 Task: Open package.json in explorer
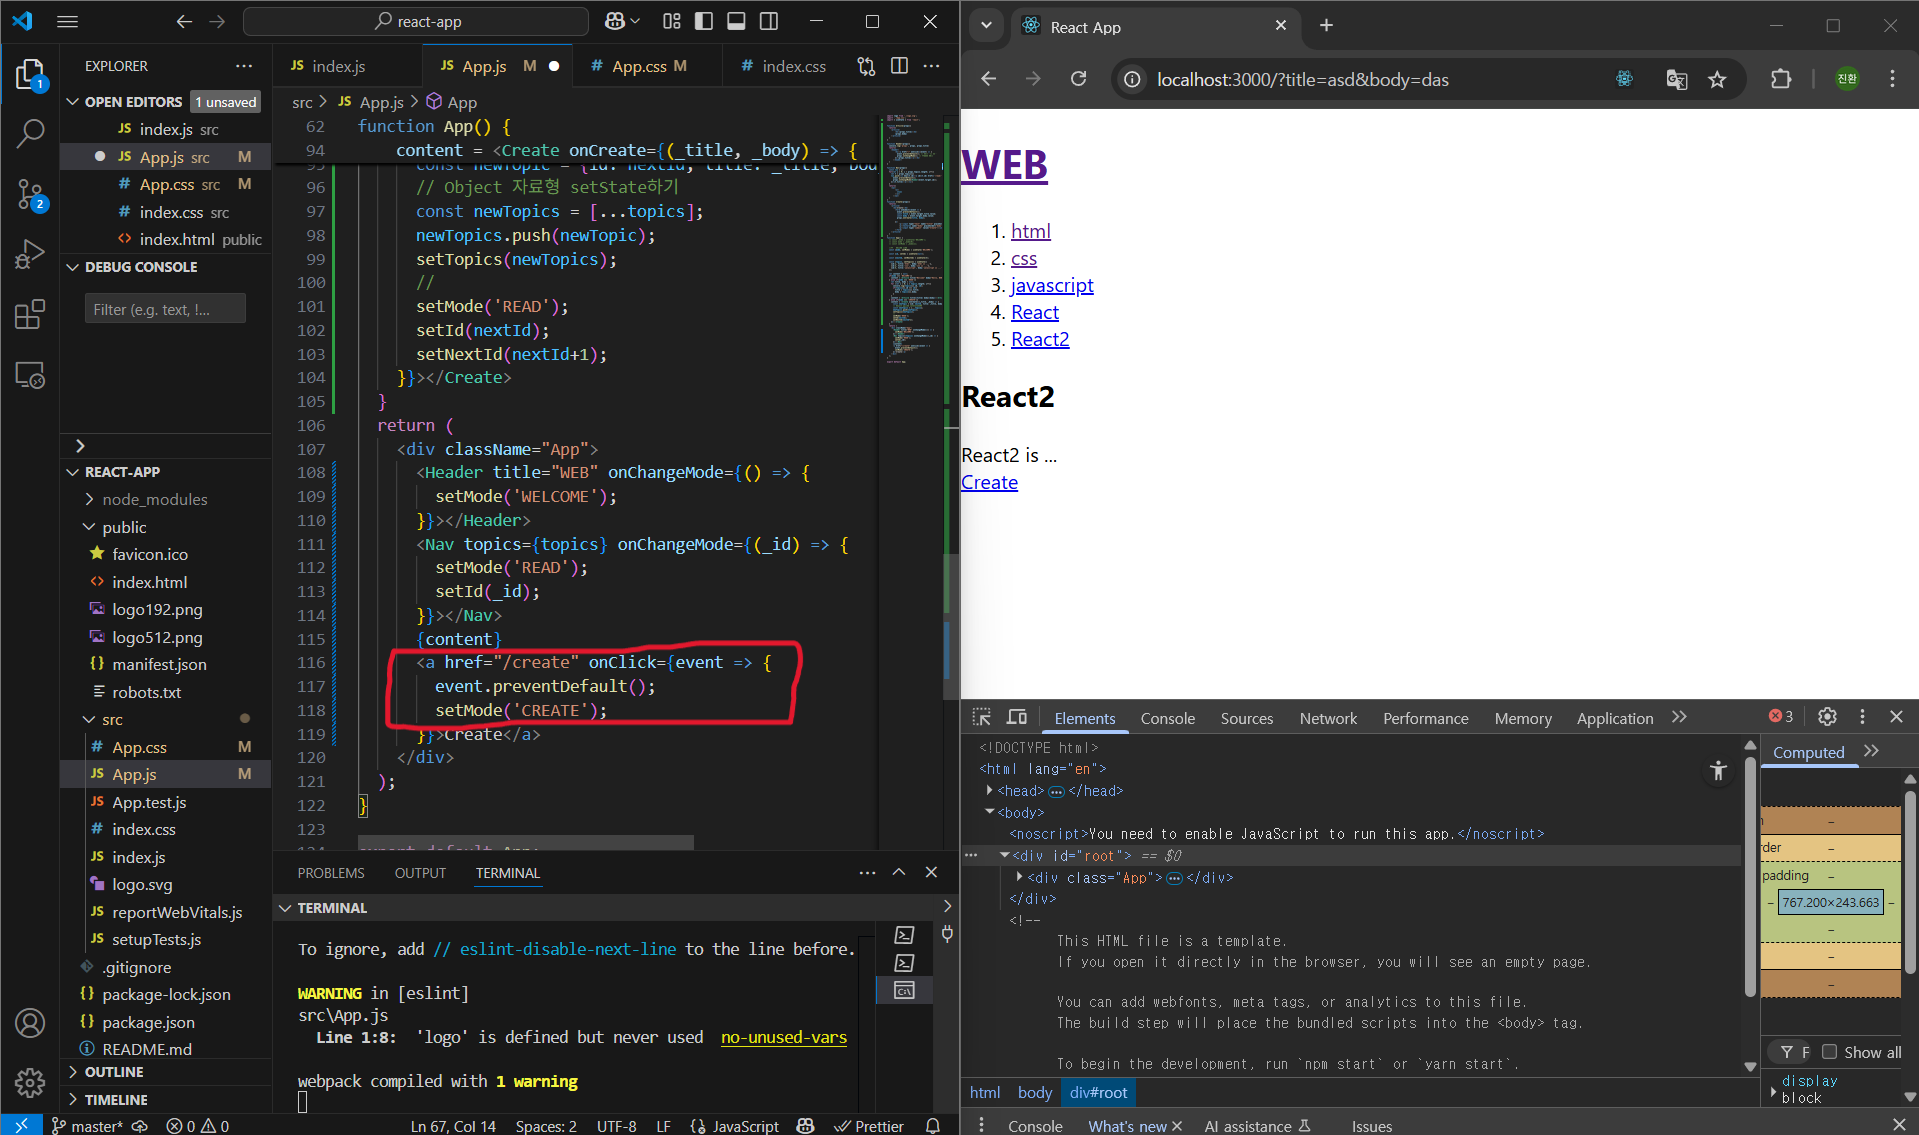(x=148, y=1022)
